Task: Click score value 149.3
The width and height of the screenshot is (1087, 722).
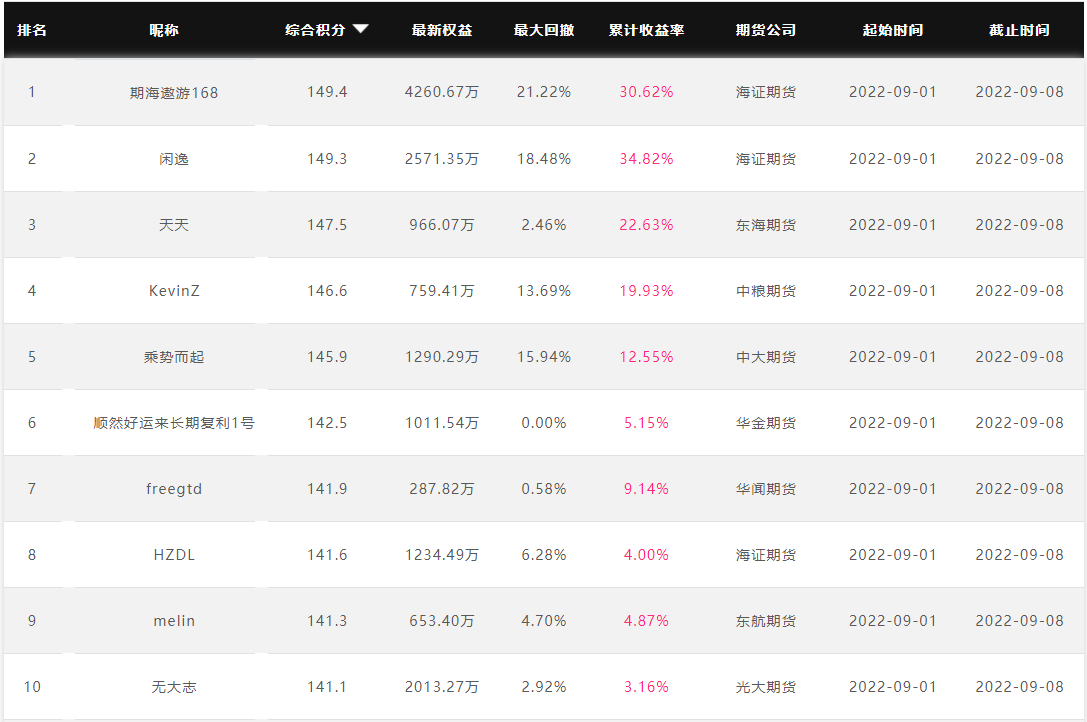Action: (327, 159)
